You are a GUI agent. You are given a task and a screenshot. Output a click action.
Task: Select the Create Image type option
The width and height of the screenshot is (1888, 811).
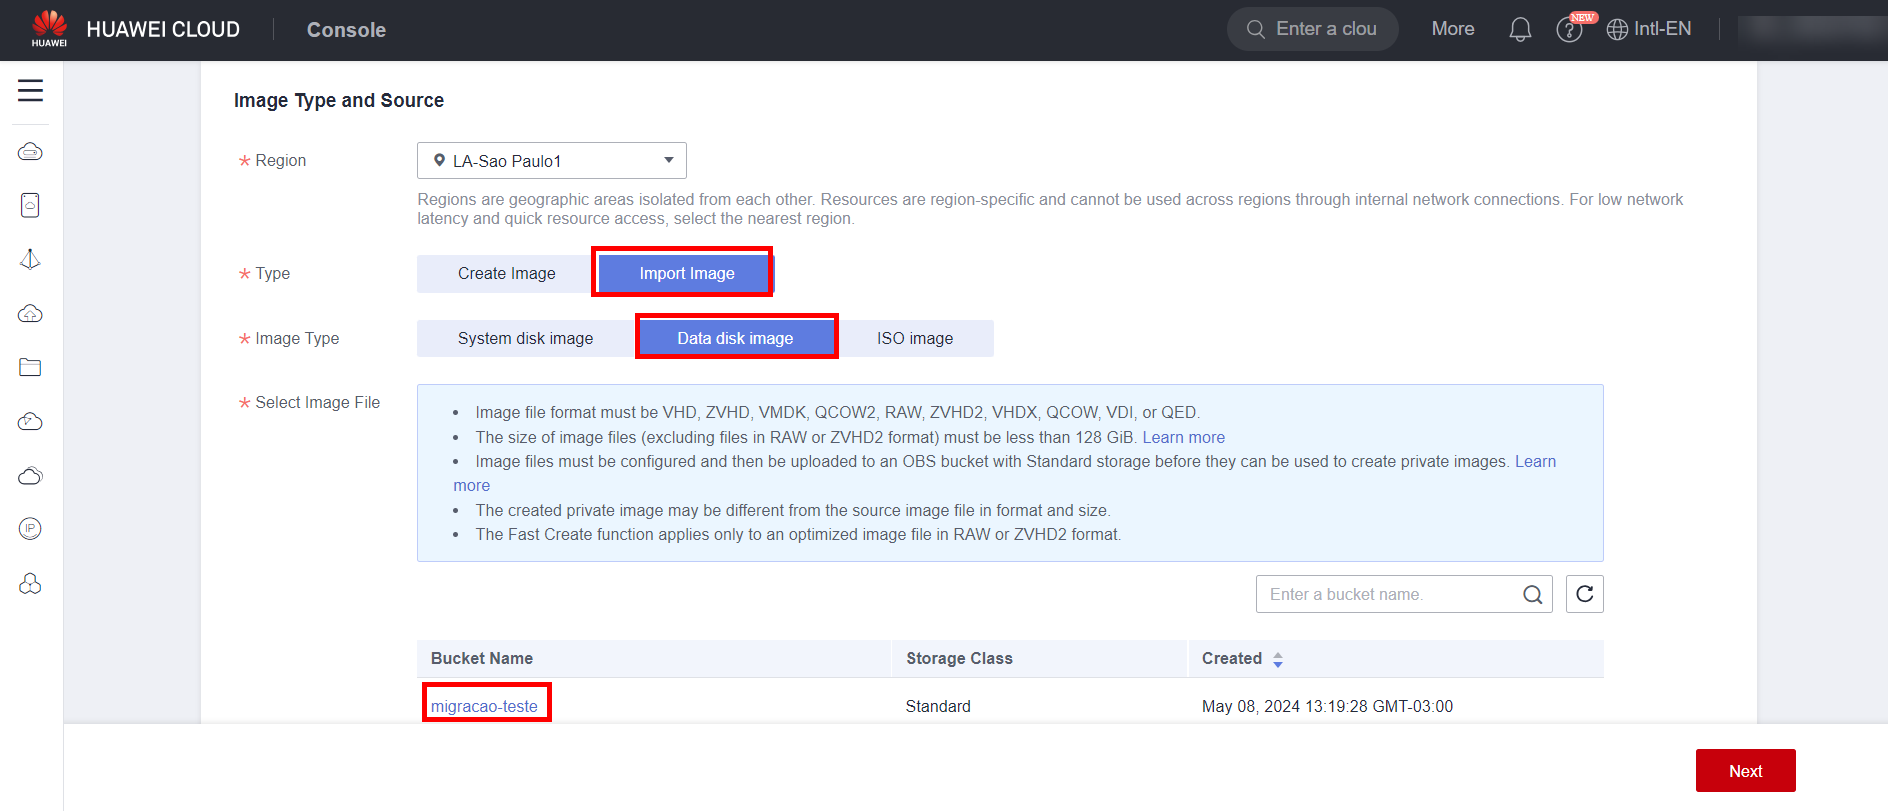tap(506, 274)
